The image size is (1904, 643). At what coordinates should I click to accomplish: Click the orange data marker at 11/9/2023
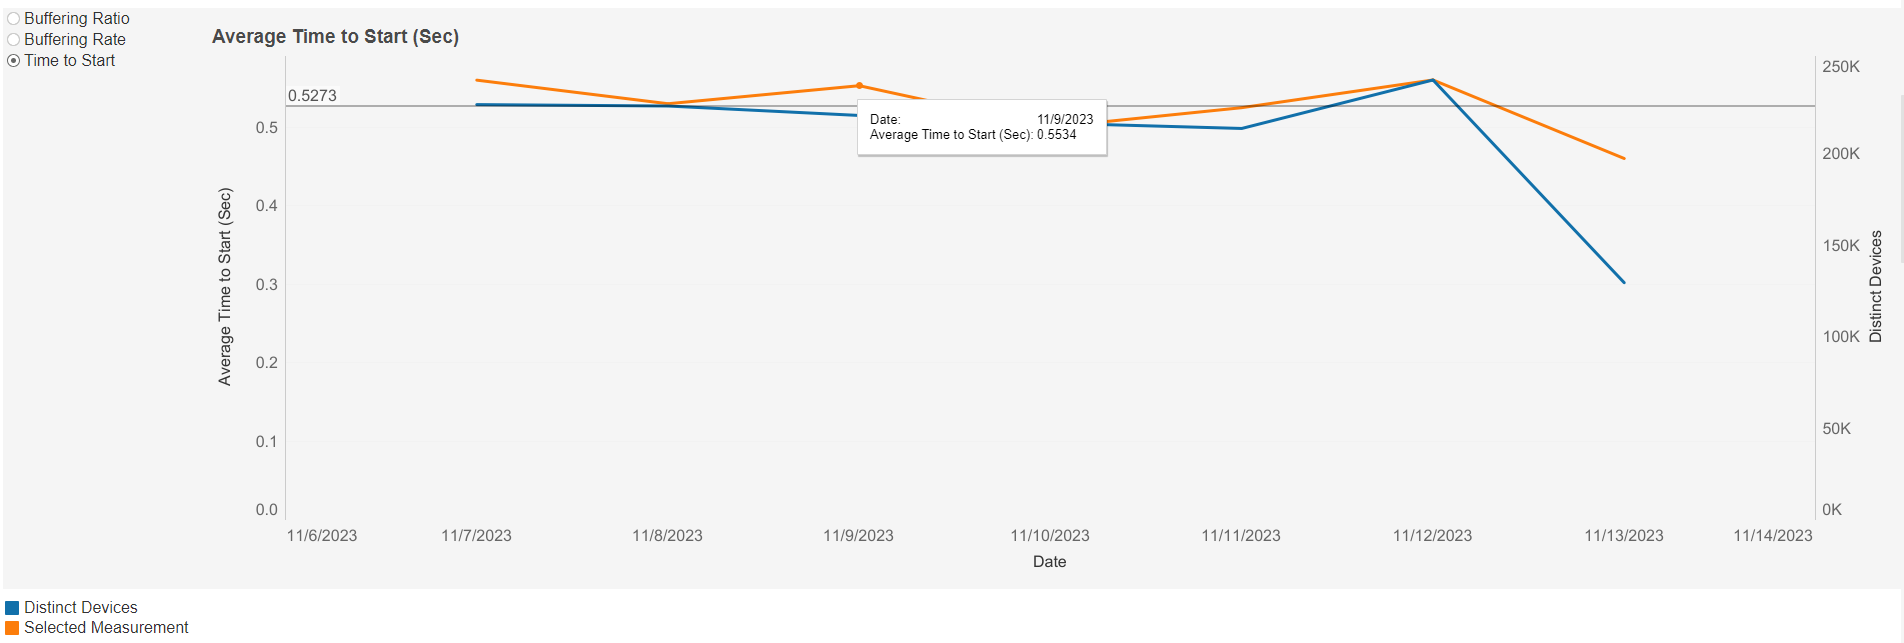(859, 86)
